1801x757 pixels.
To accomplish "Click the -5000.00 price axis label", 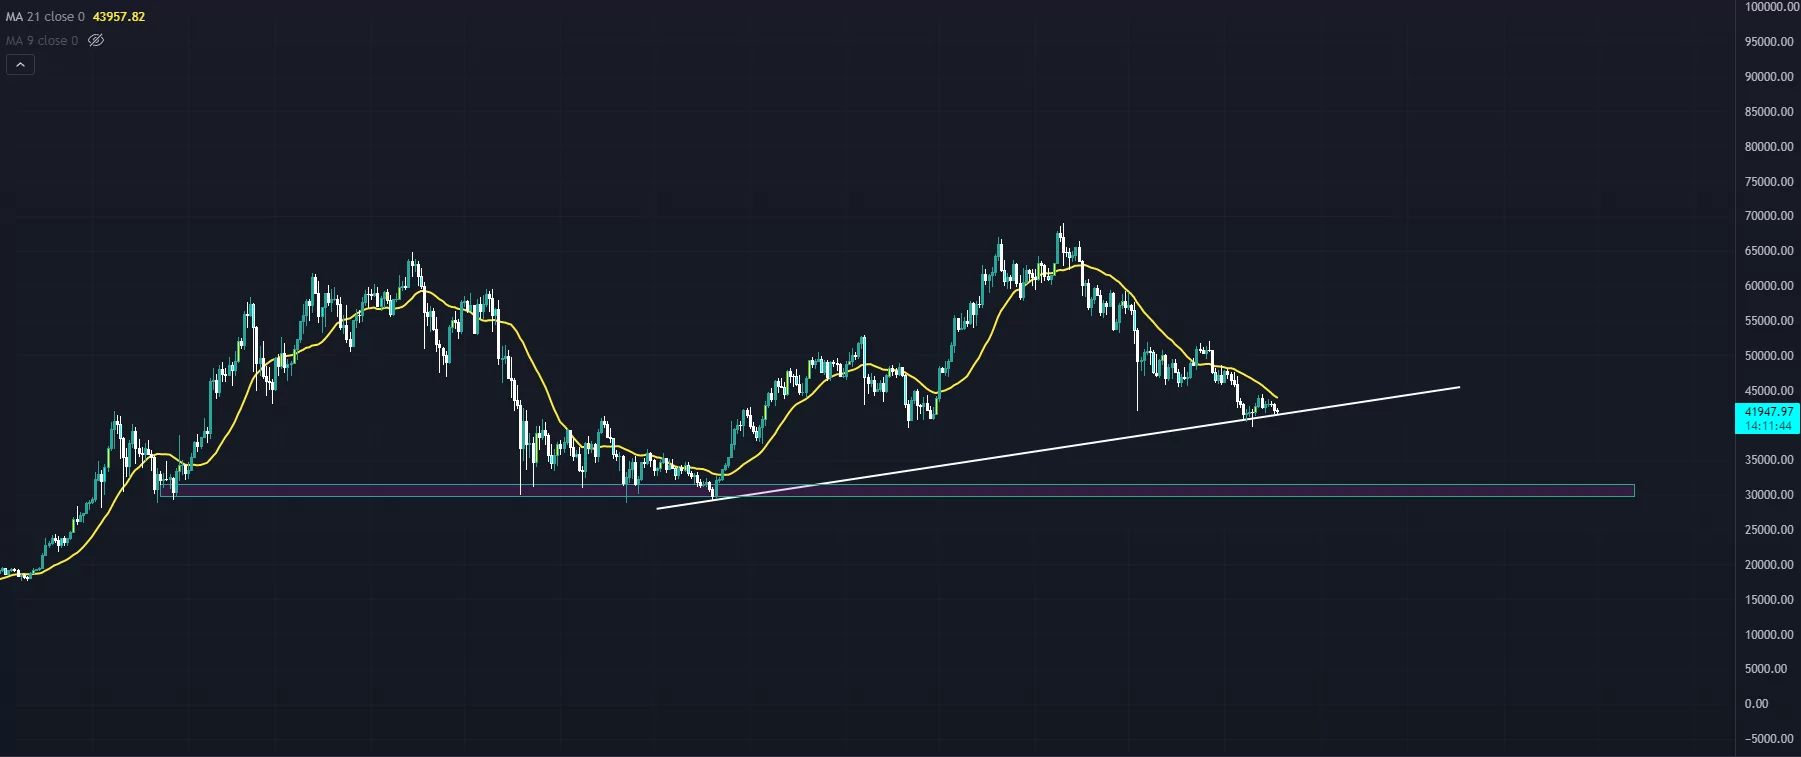I will (1769, 739).
